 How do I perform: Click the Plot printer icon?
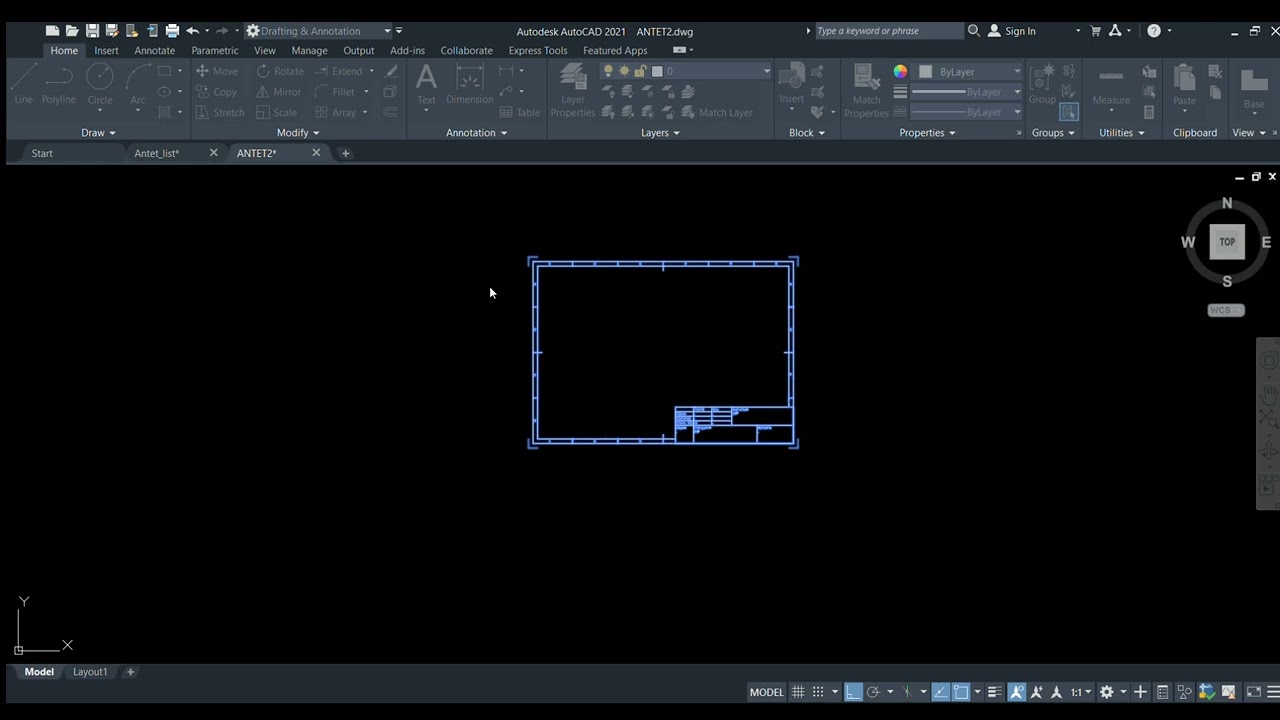pos(172,31)
